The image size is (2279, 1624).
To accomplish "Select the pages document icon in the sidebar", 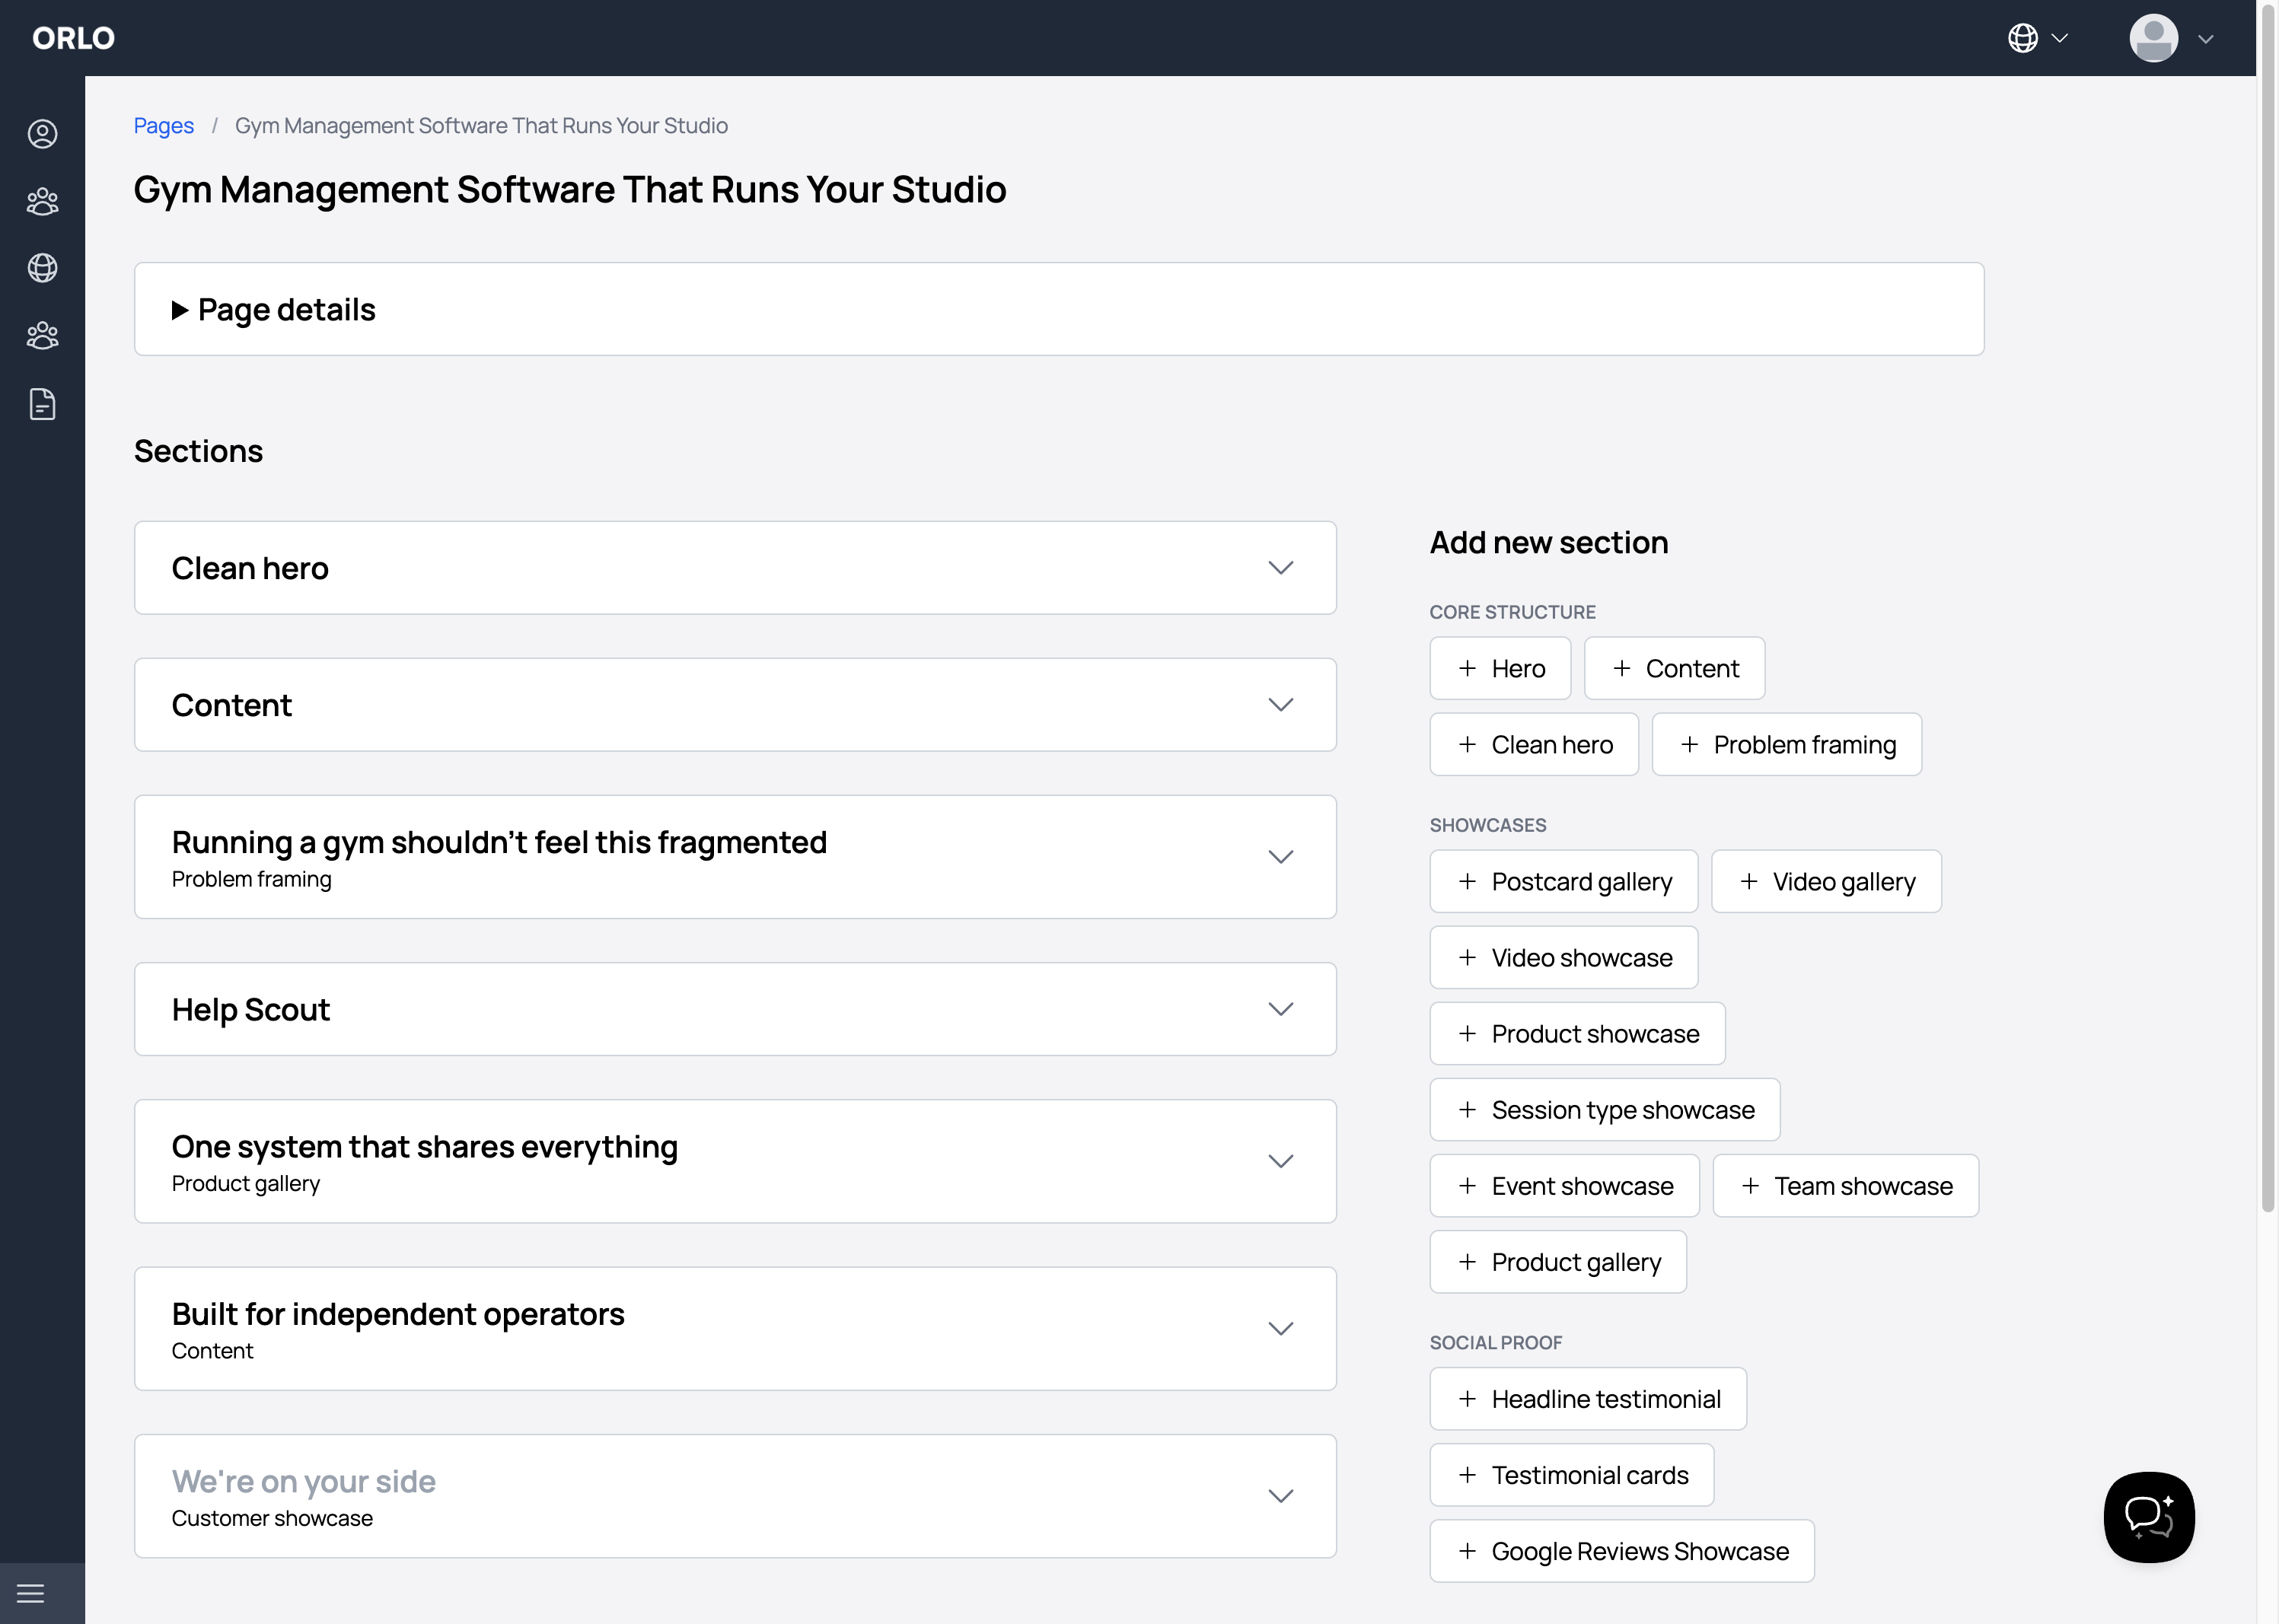I will coord(42,404).
